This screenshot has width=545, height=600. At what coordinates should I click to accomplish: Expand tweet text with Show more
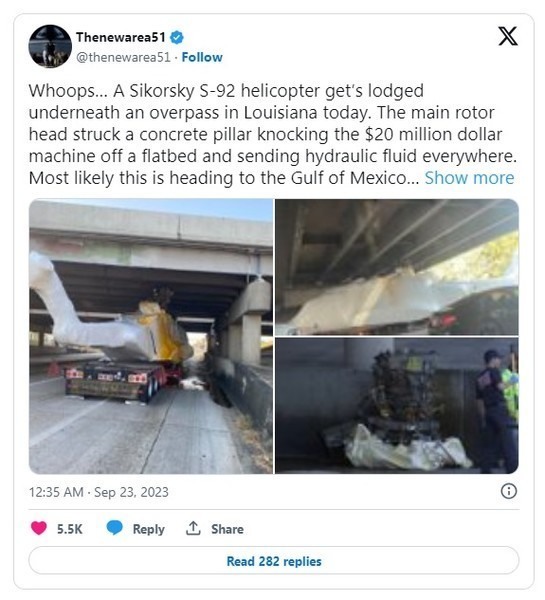coord(469,178)
